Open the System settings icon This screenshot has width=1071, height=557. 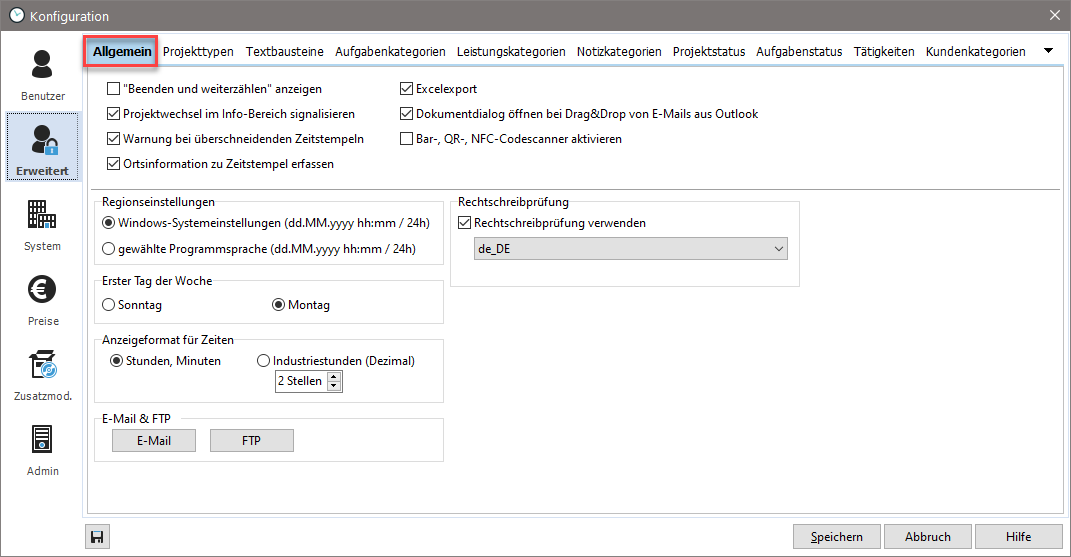click(x=42, y=223)
